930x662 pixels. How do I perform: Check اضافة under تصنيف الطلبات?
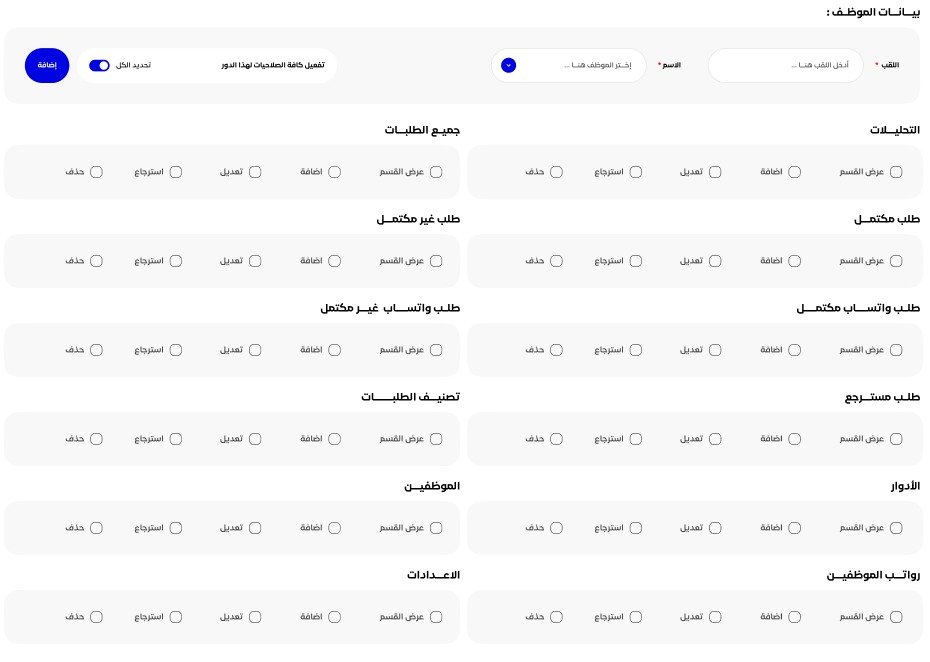335,439
